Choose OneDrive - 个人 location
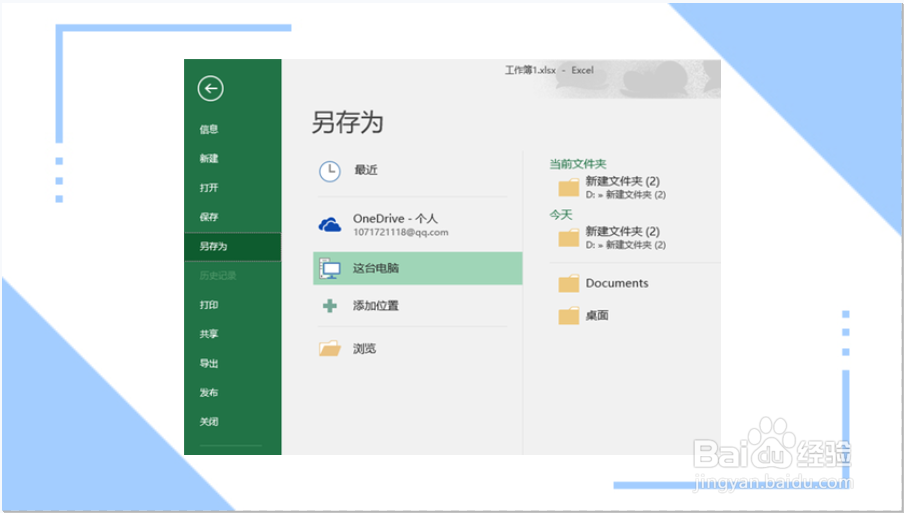The height and width of the screenshot is (513, 904). click(x=395, y=218)
